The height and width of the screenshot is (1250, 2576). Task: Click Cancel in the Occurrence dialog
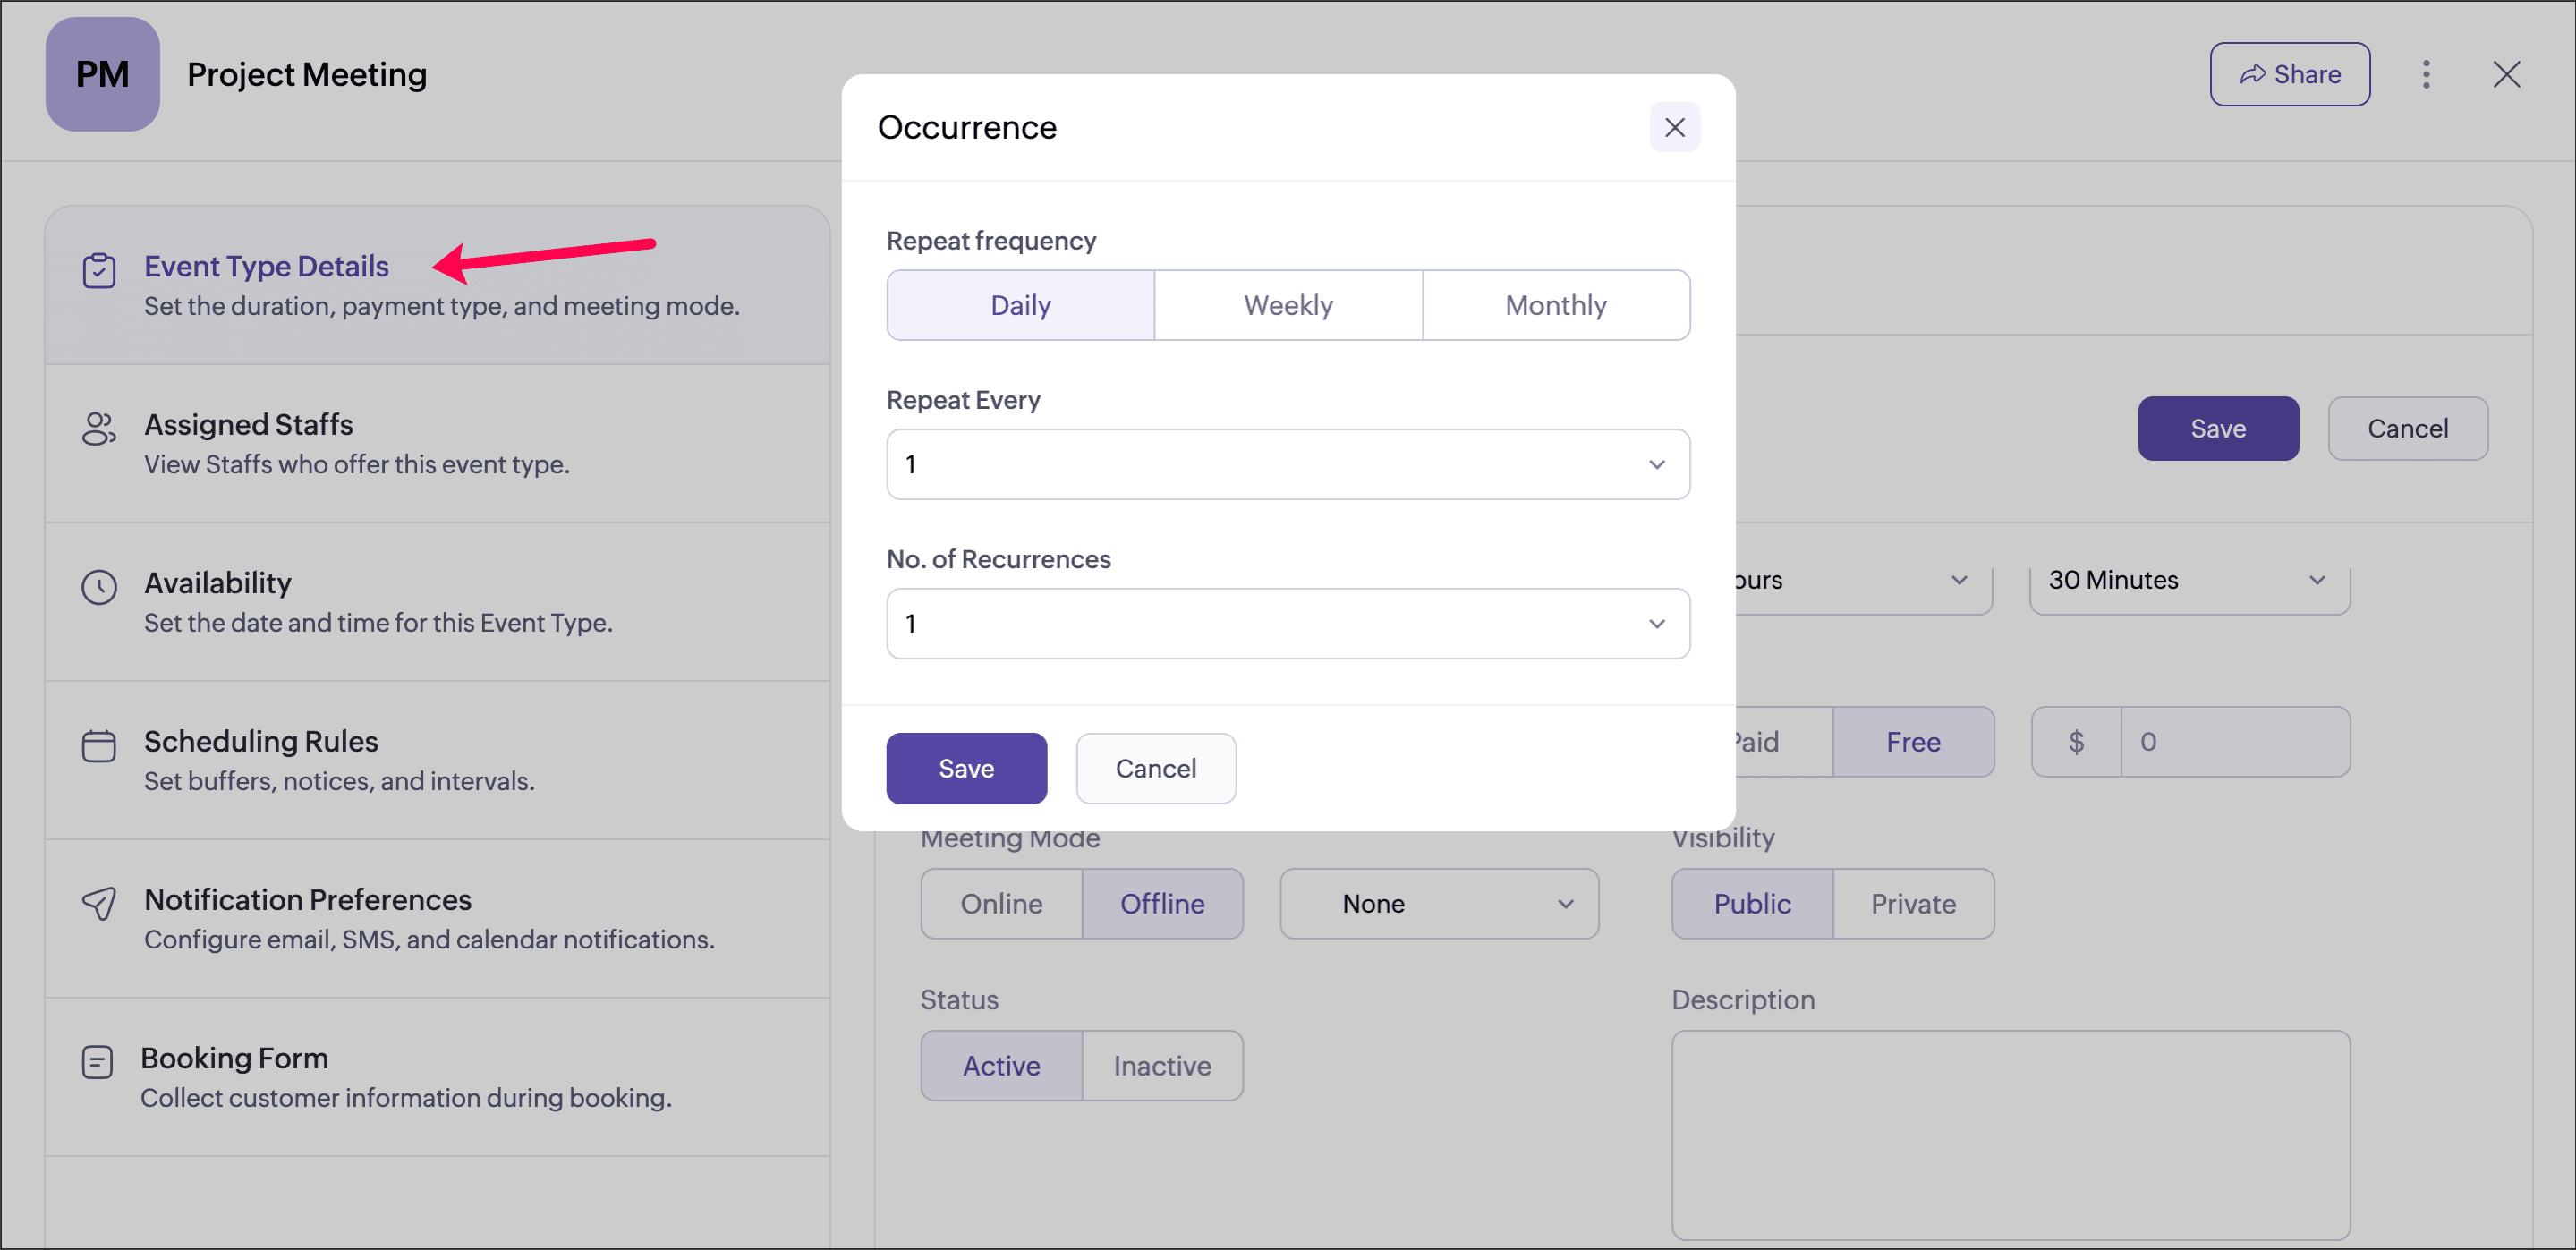pyautogui.click(x=1155, y=769)
